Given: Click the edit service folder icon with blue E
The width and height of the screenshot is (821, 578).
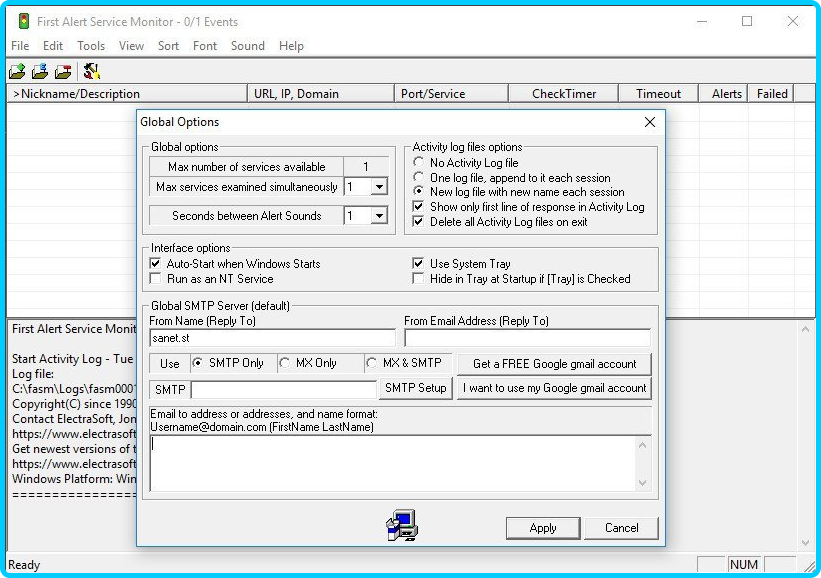Looking at the screenshot, I should tap(40, 71).
